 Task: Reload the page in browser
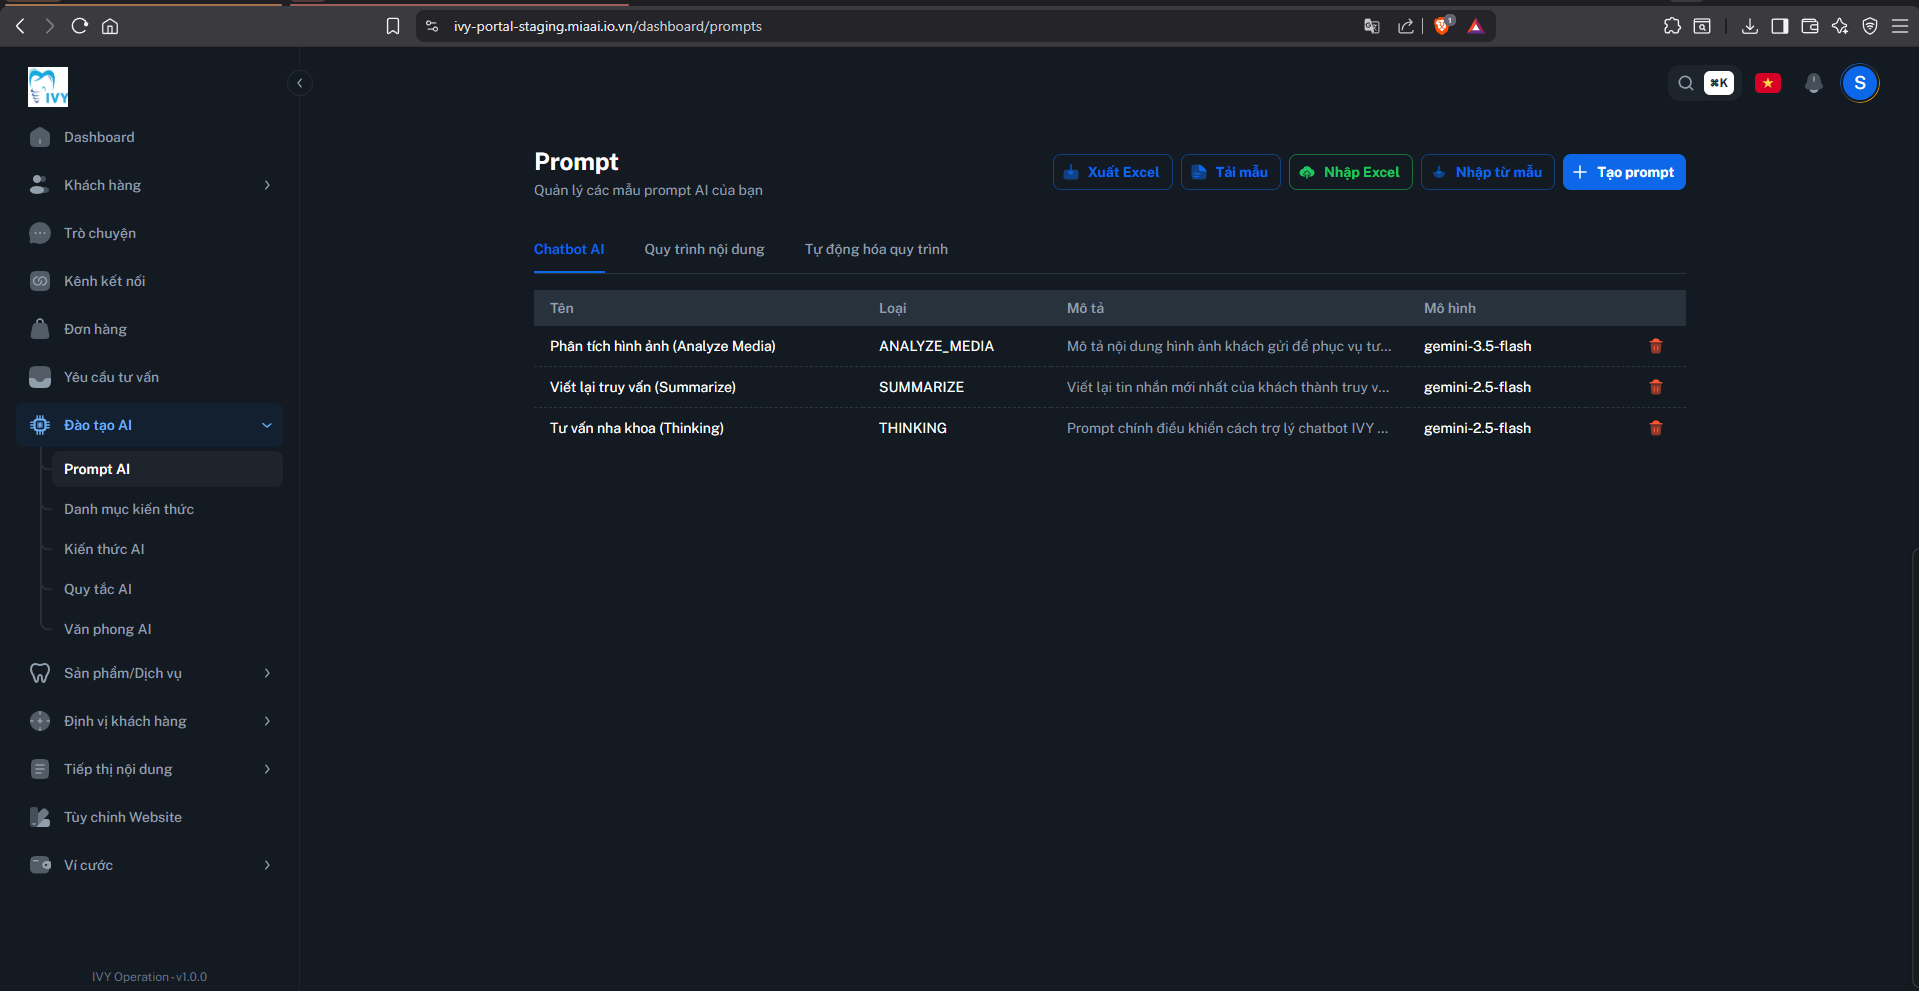80,26
